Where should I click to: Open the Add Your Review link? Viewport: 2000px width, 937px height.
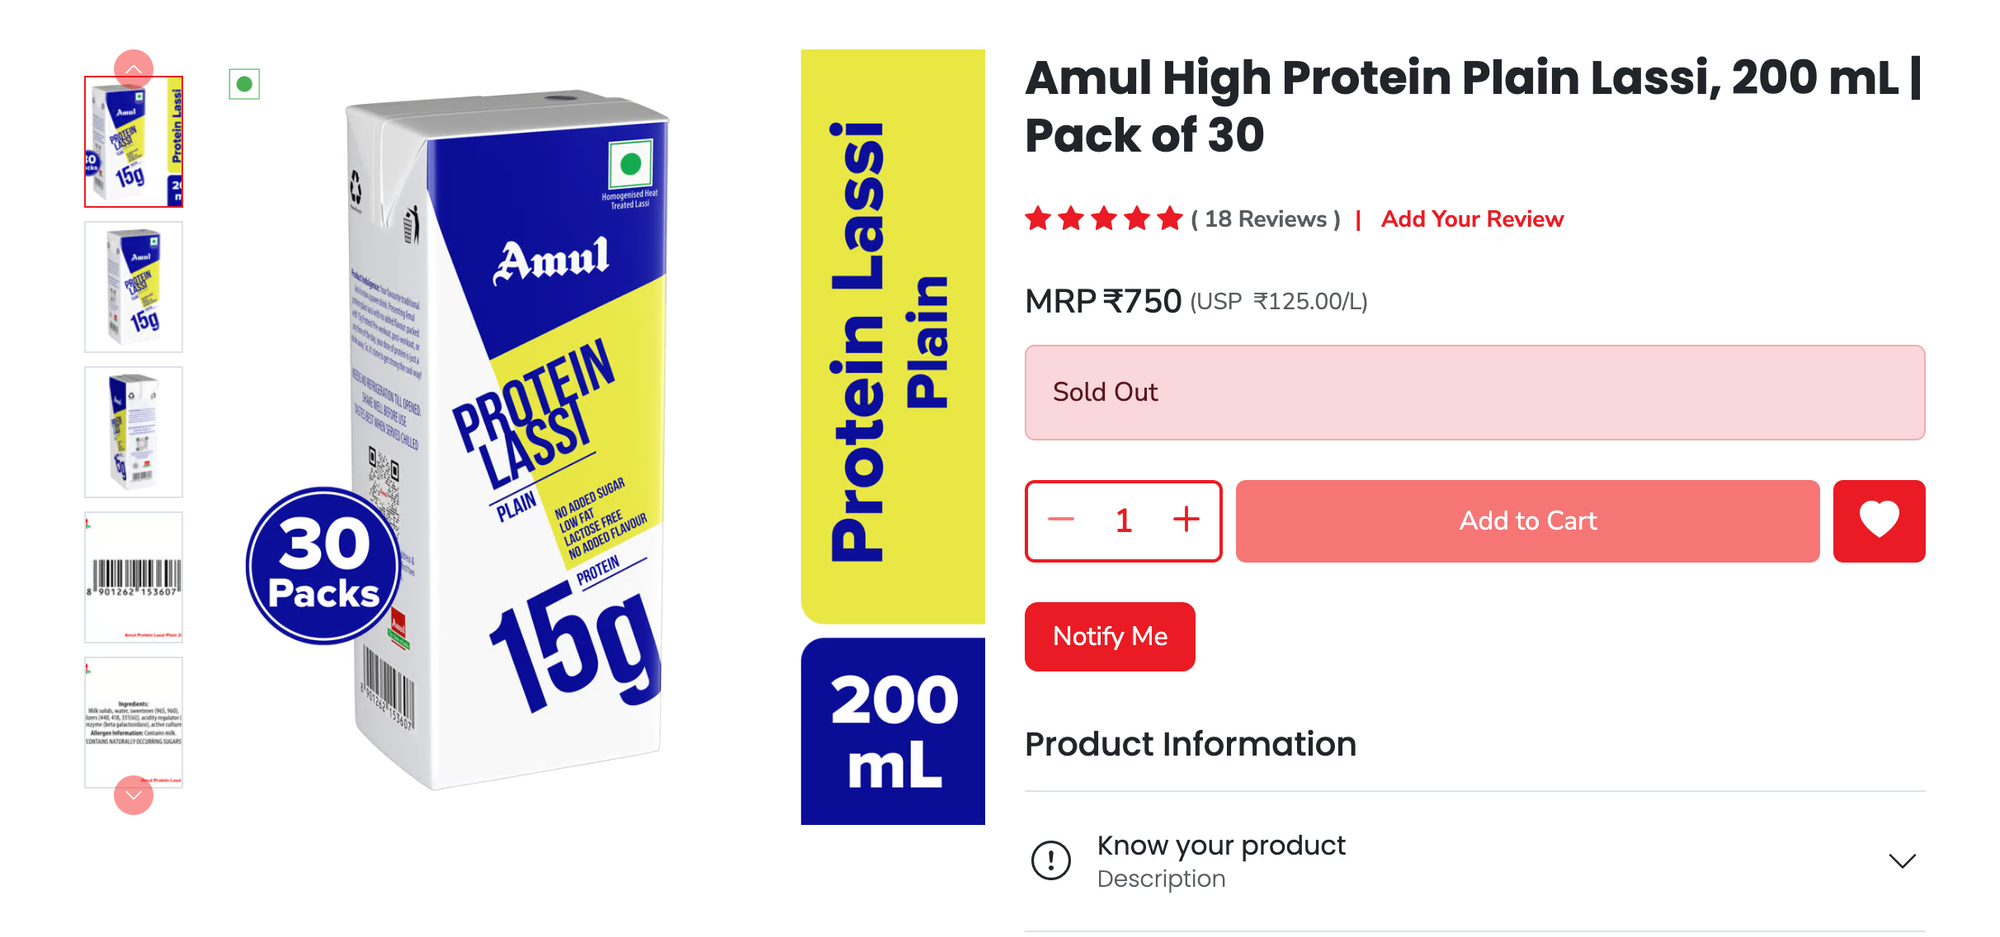click(x=1472, y=219)
